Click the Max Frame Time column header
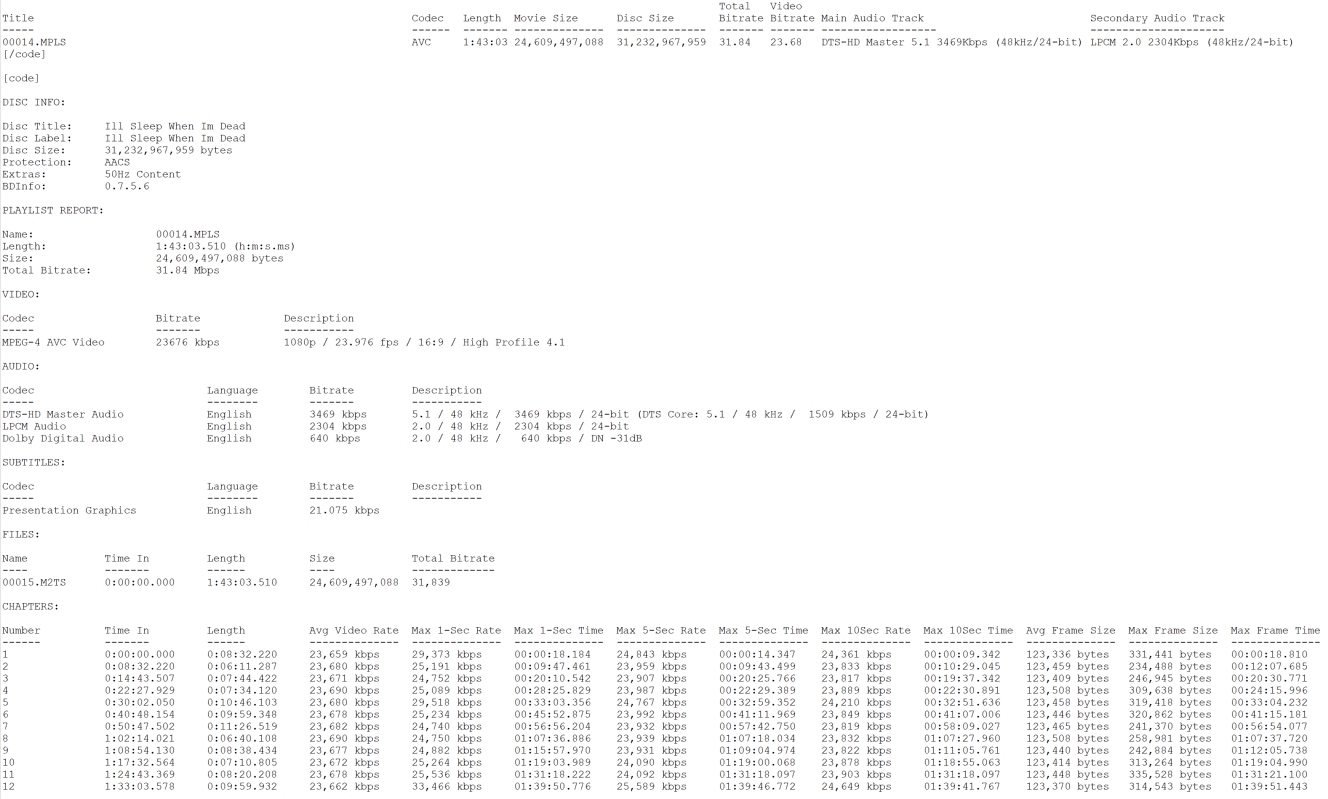 [1275, 630]
